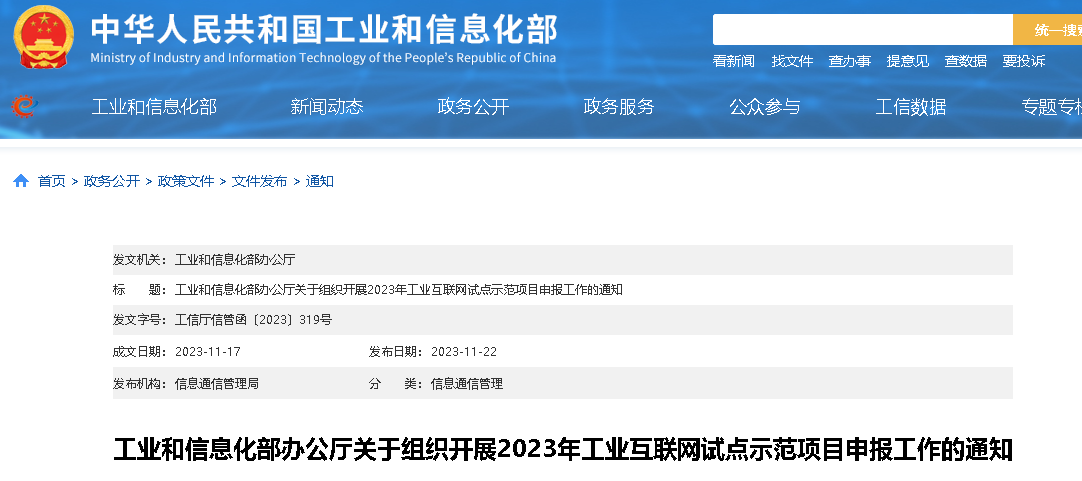Open the 政务公开 nav menu
Image resolution: width=1082 pixels, height=481 pixels.
coord(473,107)
